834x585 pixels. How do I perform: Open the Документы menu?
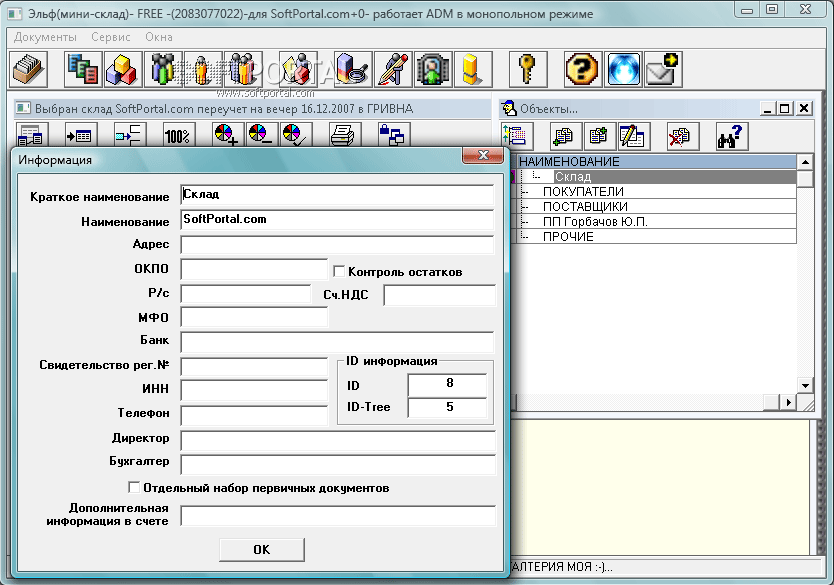tap(45, 37)
